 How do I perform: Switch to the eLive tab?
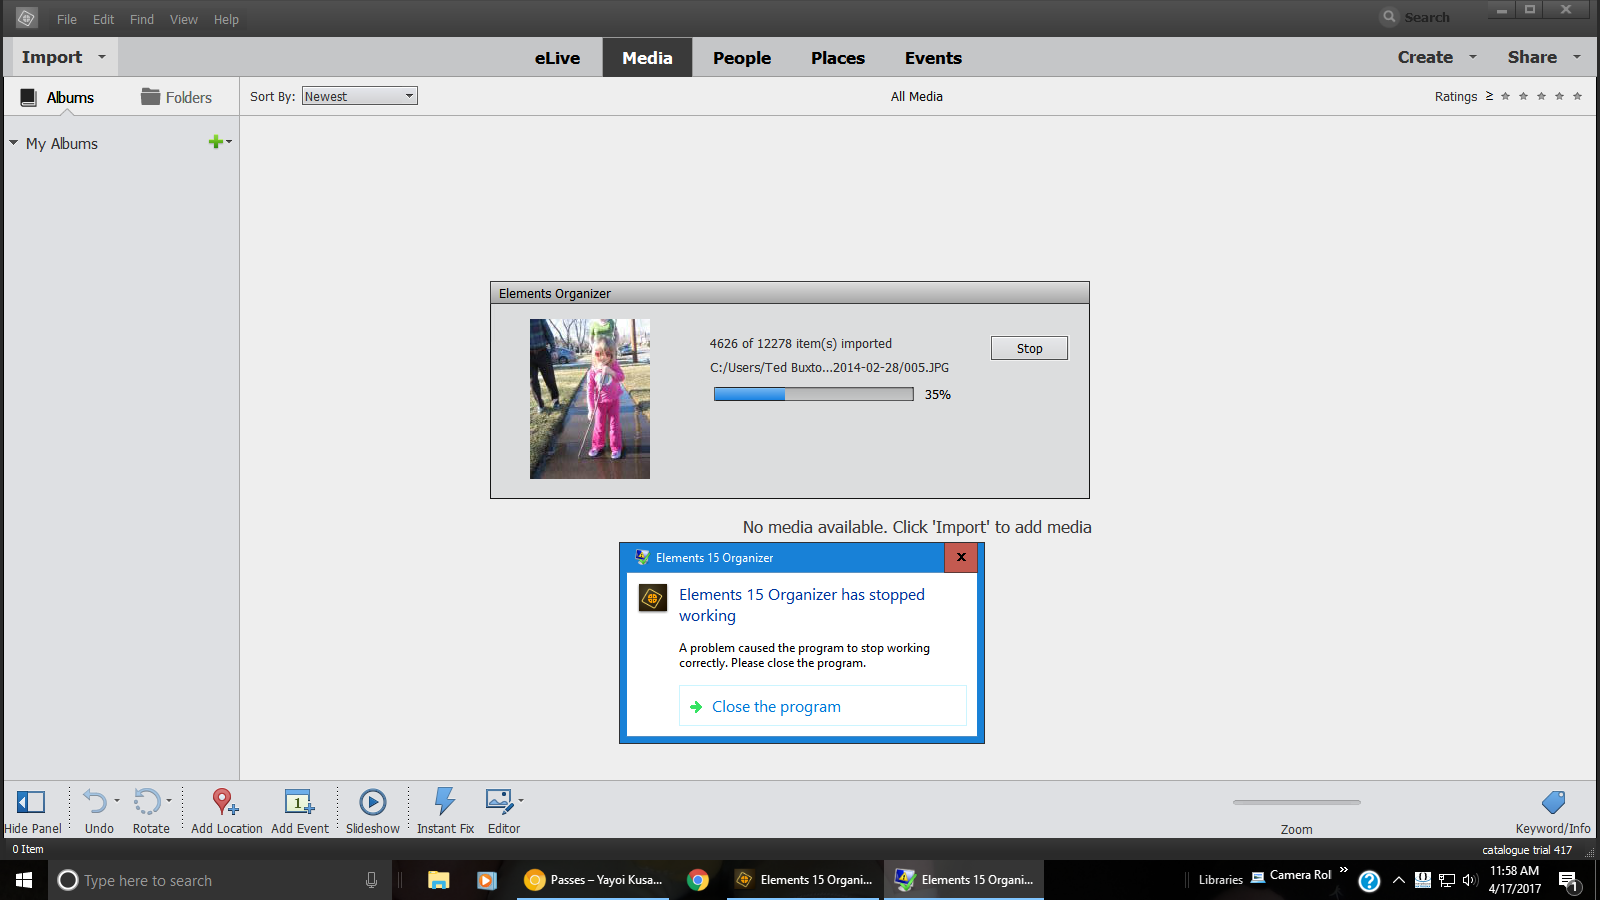(557, 58)
